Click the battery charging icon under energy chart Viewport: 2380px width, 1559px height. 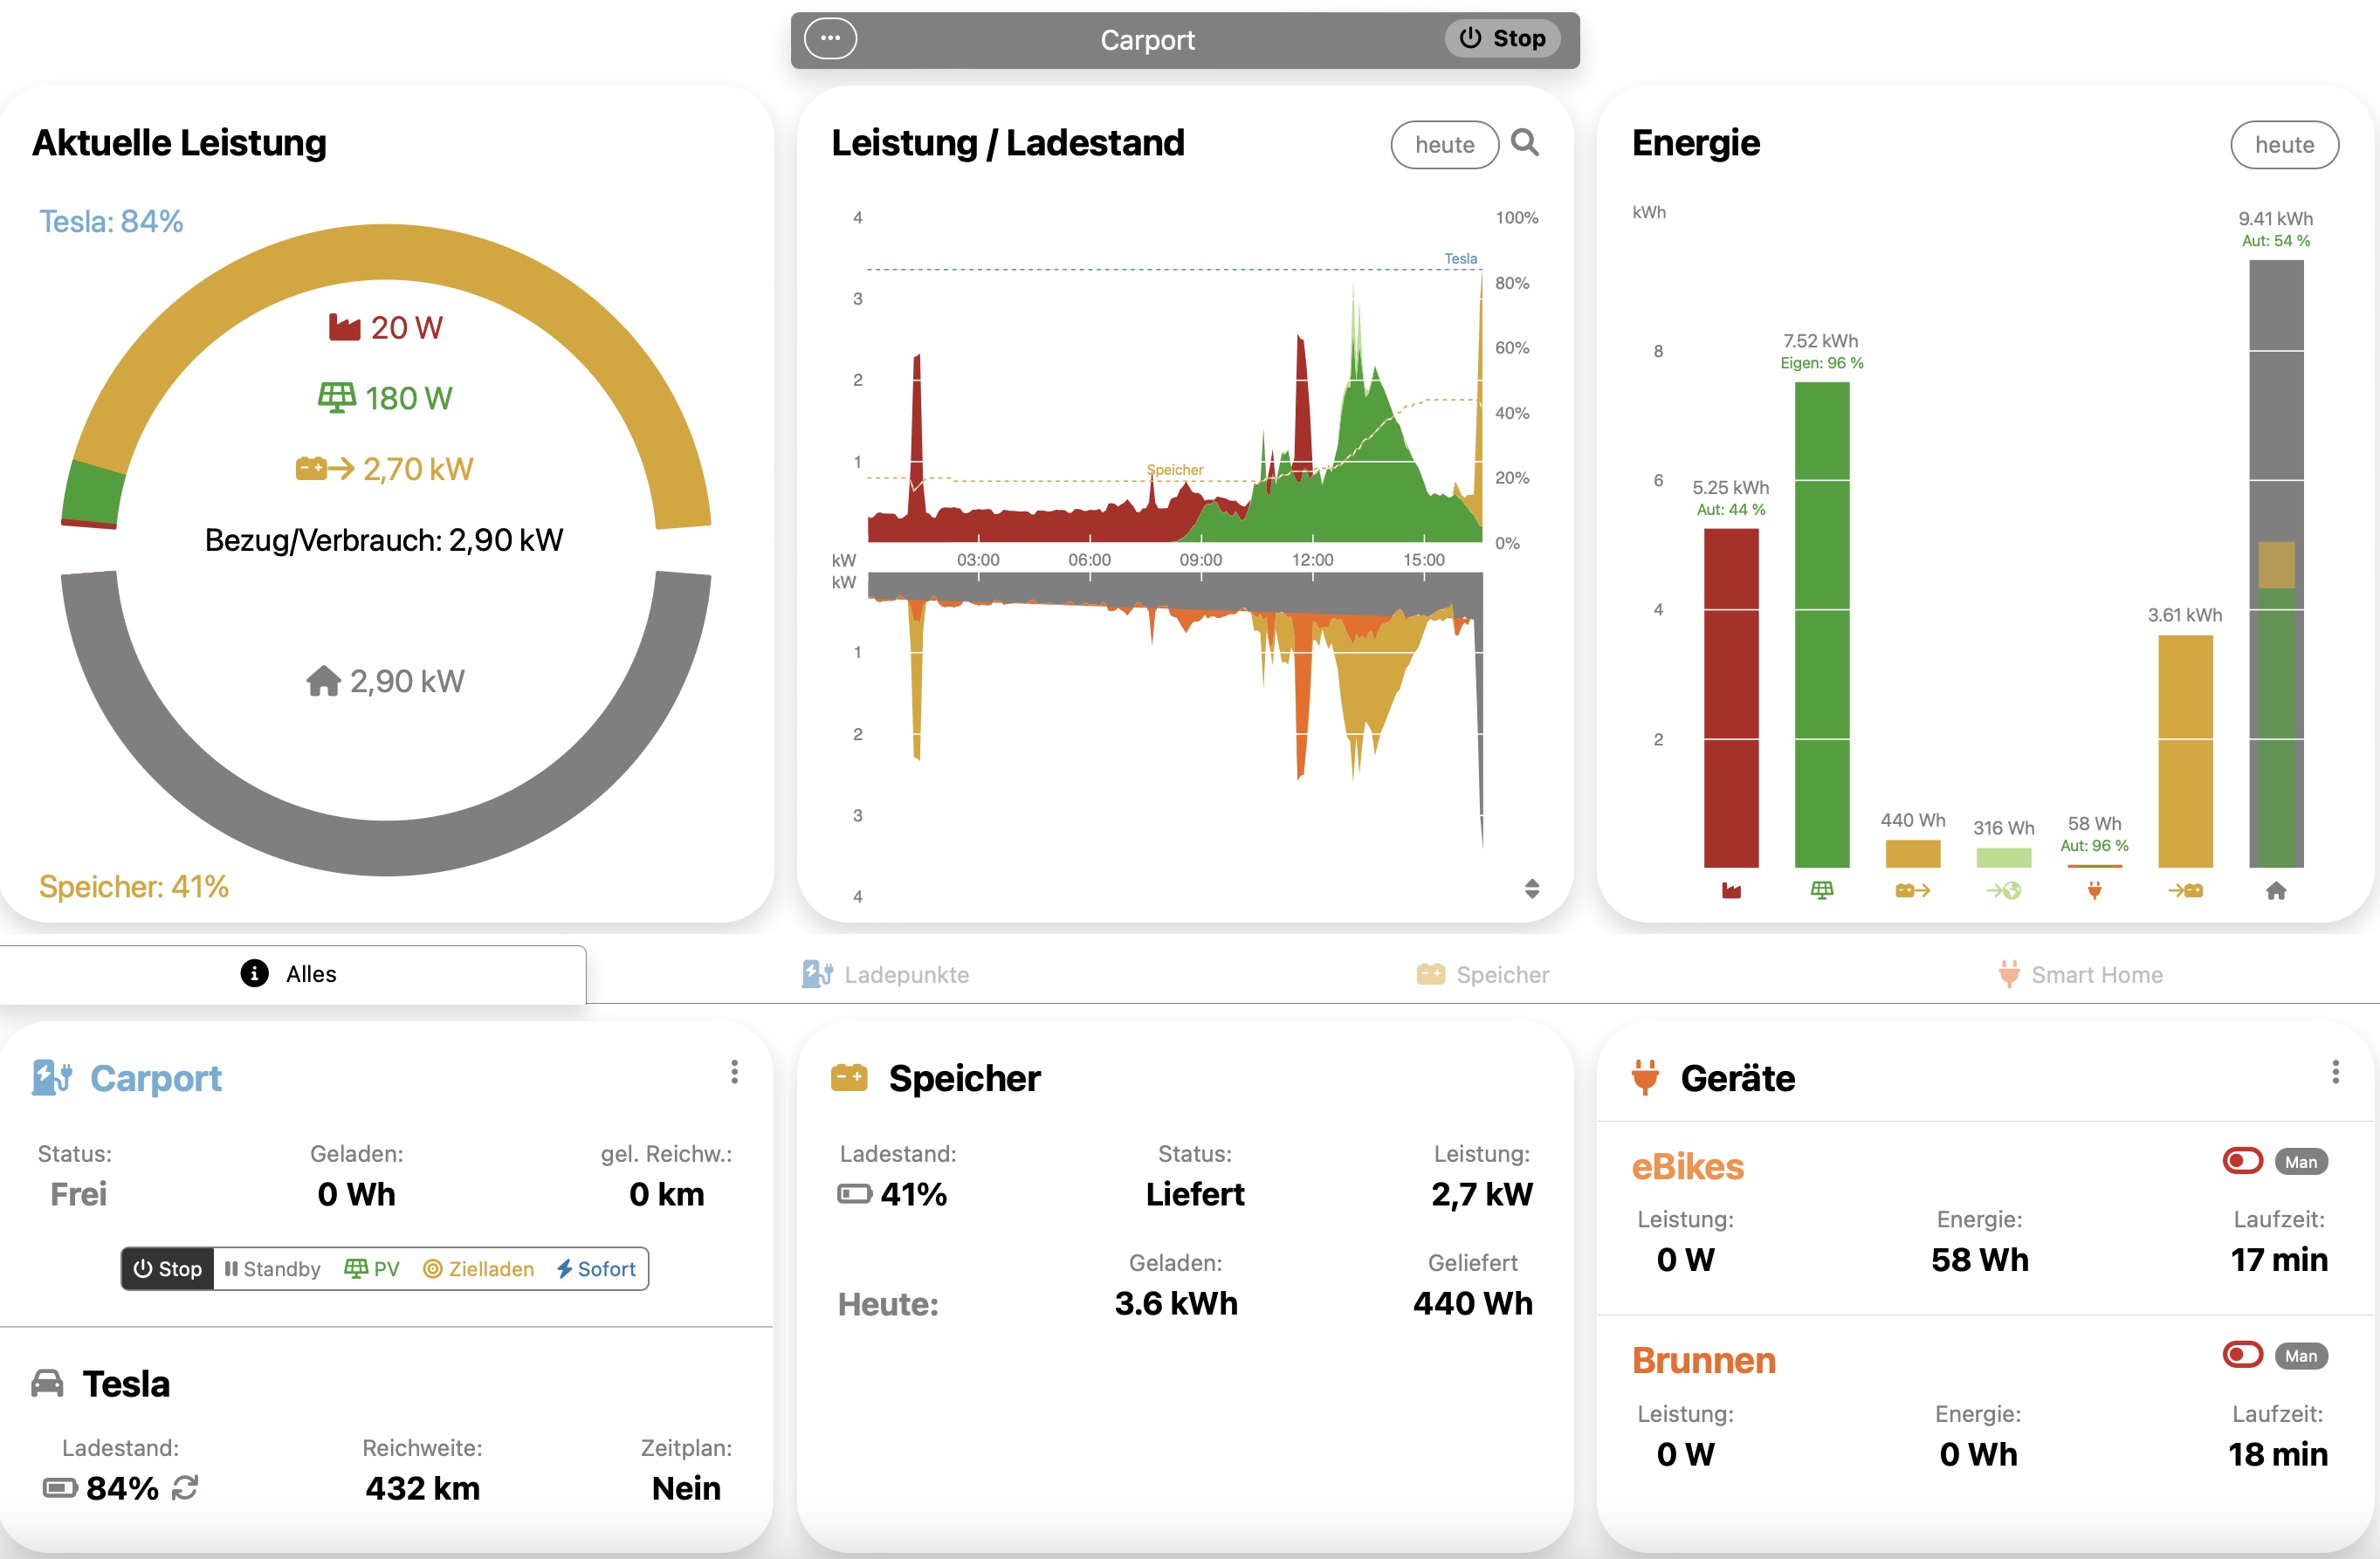[2185, 890]
